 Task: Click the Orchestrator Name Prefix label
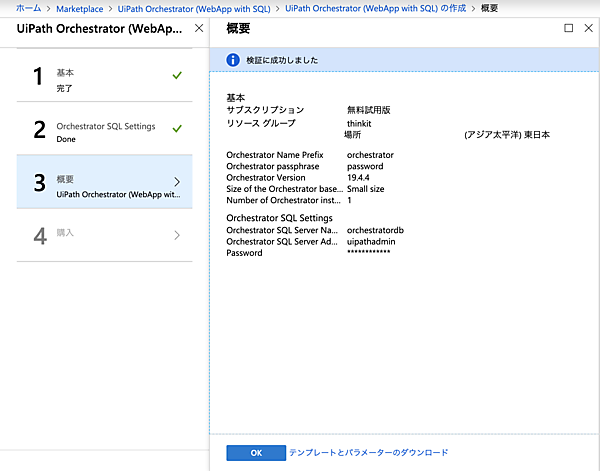pos(275,155)
